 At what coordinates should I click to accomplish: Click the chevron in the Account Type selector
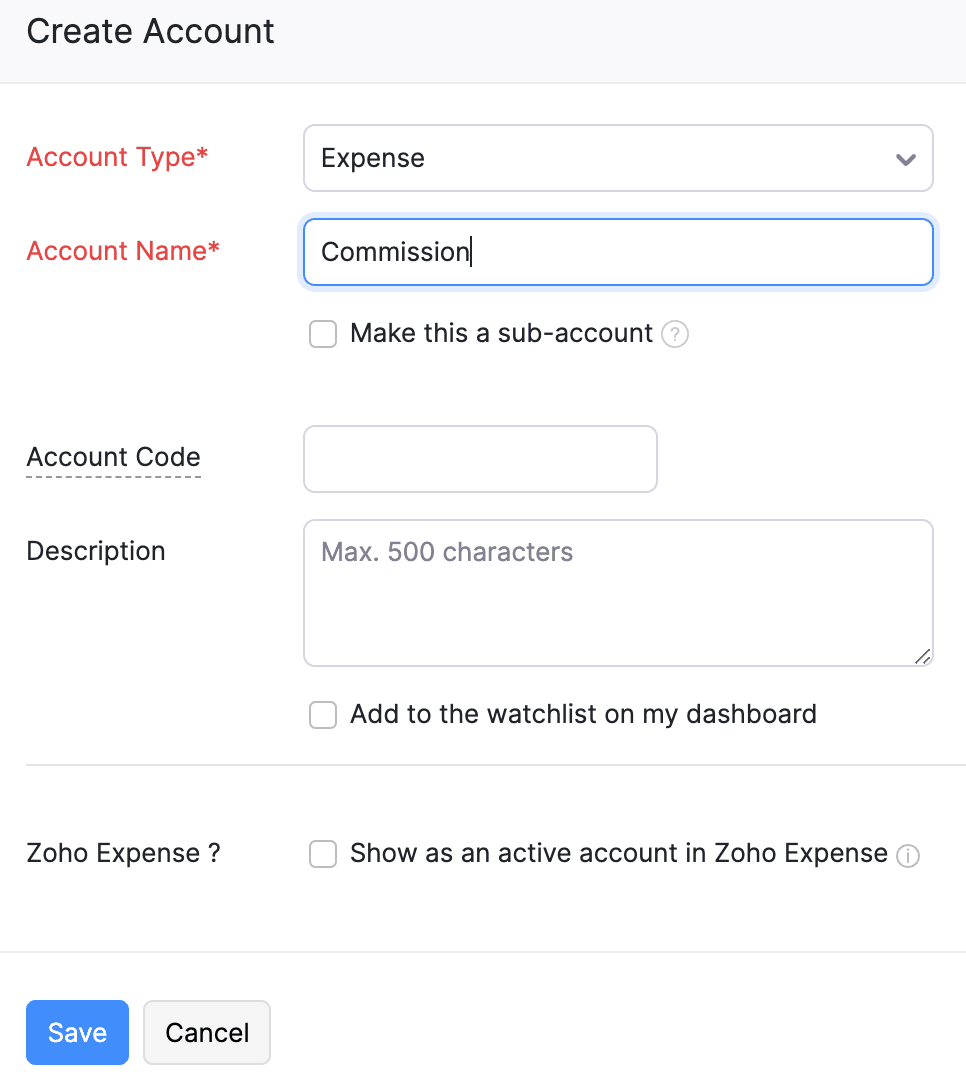point(904,158)
